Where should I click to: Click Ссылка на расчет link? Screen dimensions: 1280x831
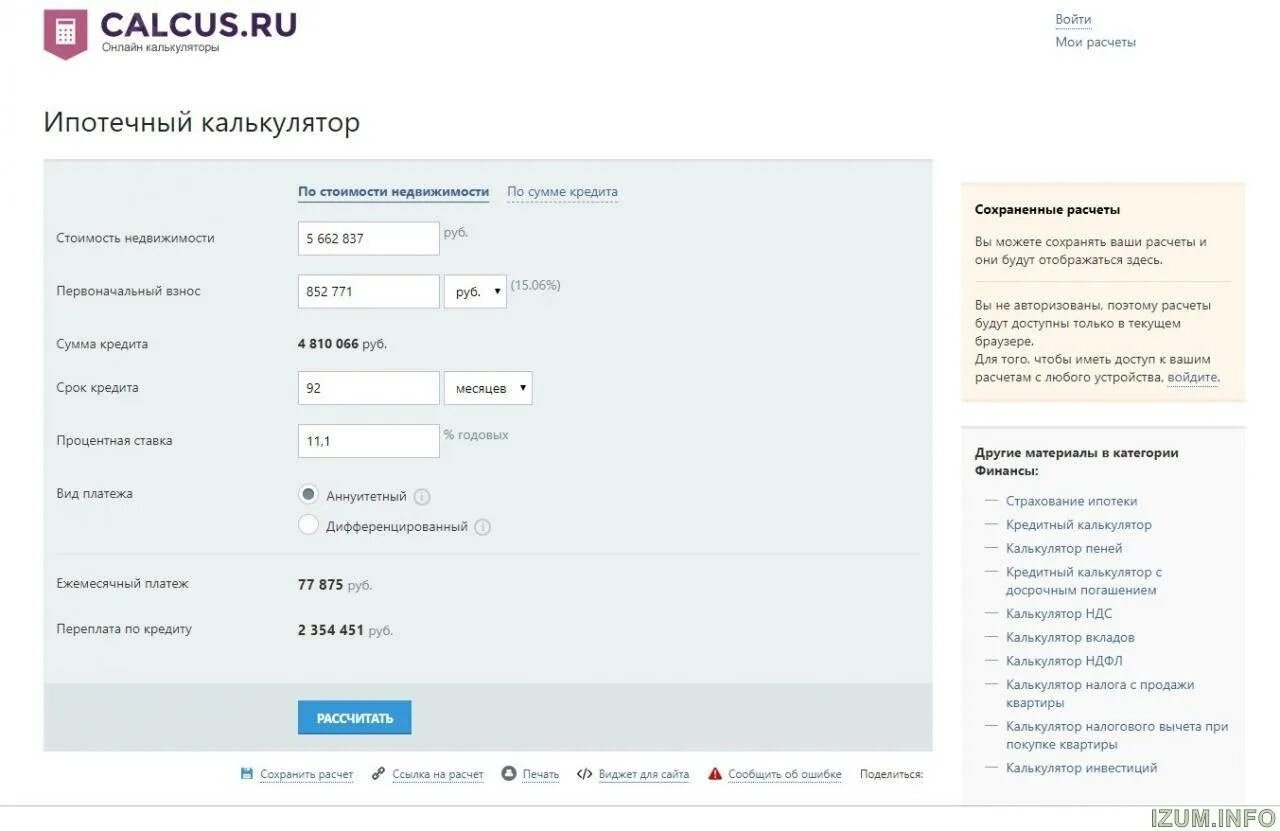point(438,775)
